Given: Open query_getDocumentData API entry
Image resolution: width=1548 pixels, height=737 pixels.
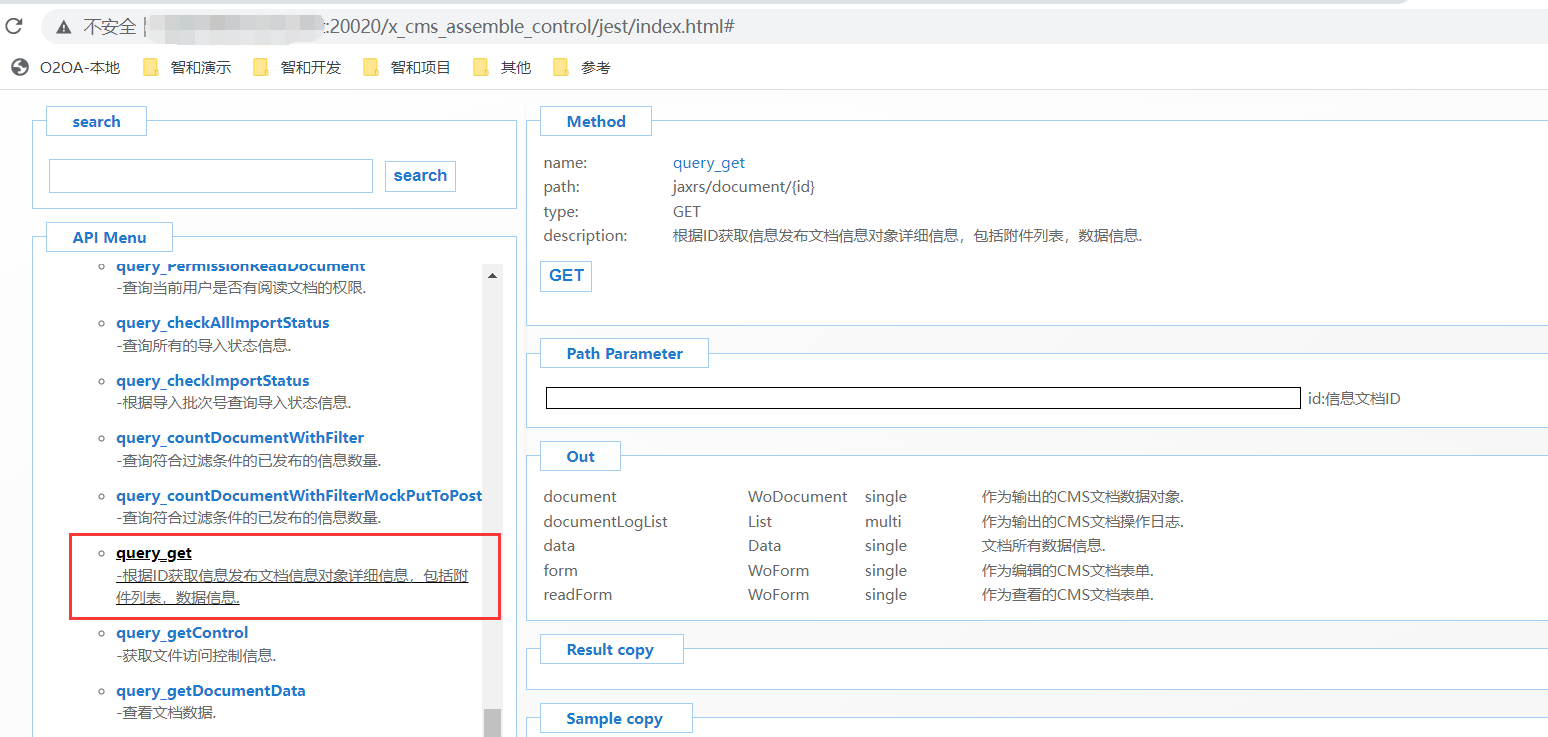Looking at the screenshot, I should [210, 691].
